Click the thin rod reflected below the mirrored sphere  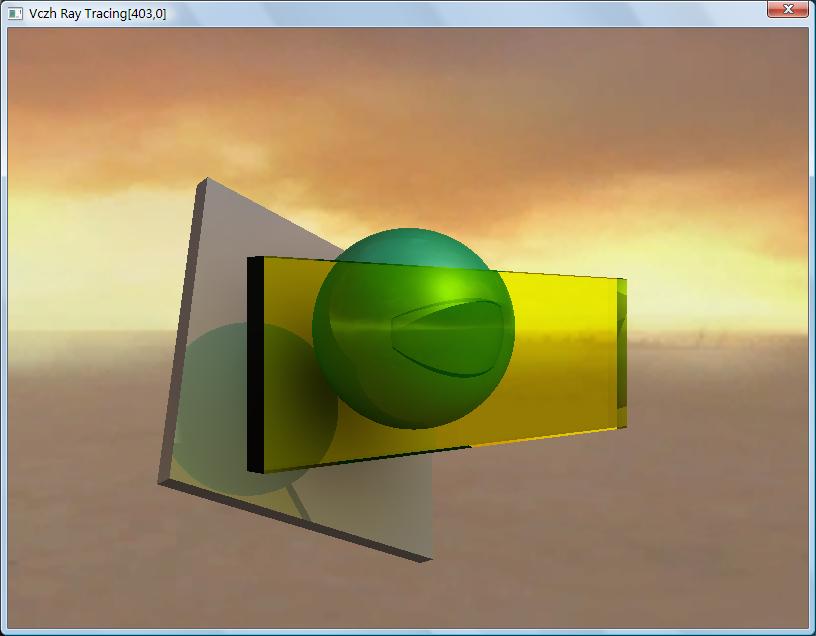299,502
